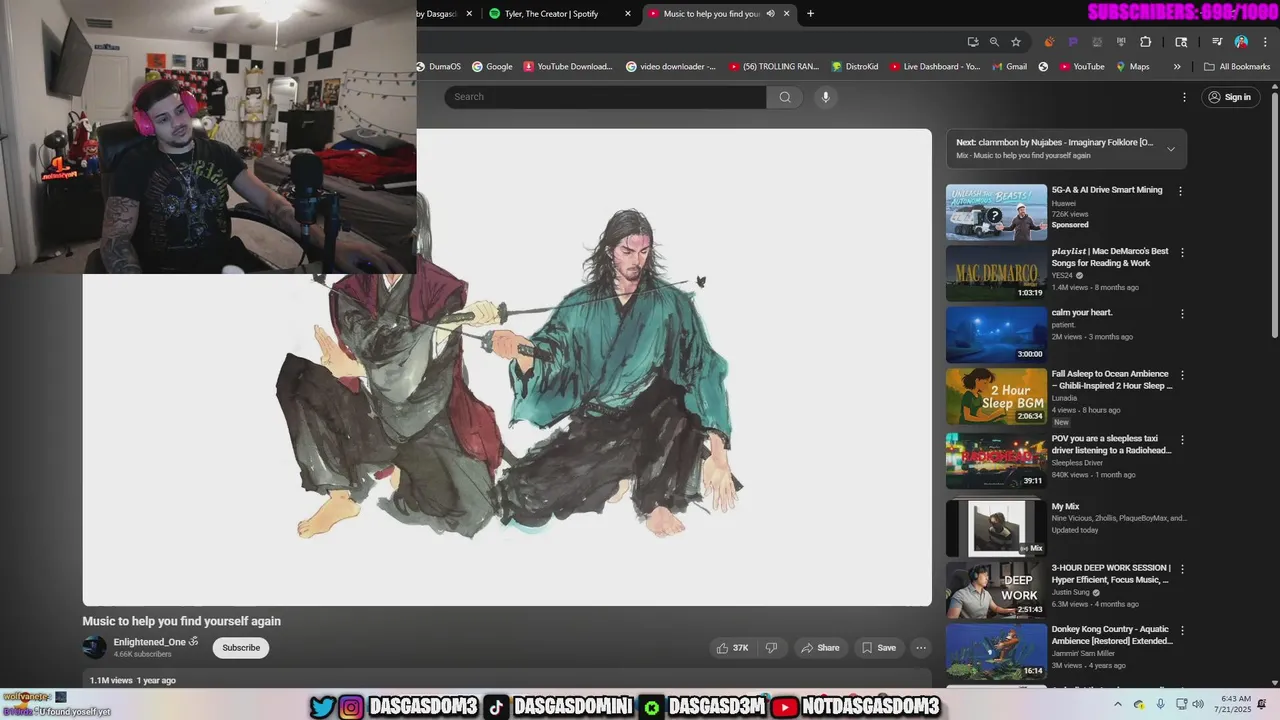Open Chrome three-dot main menu
The width and height of the screenshot is (1280, 720).
tap(1265, 42)
